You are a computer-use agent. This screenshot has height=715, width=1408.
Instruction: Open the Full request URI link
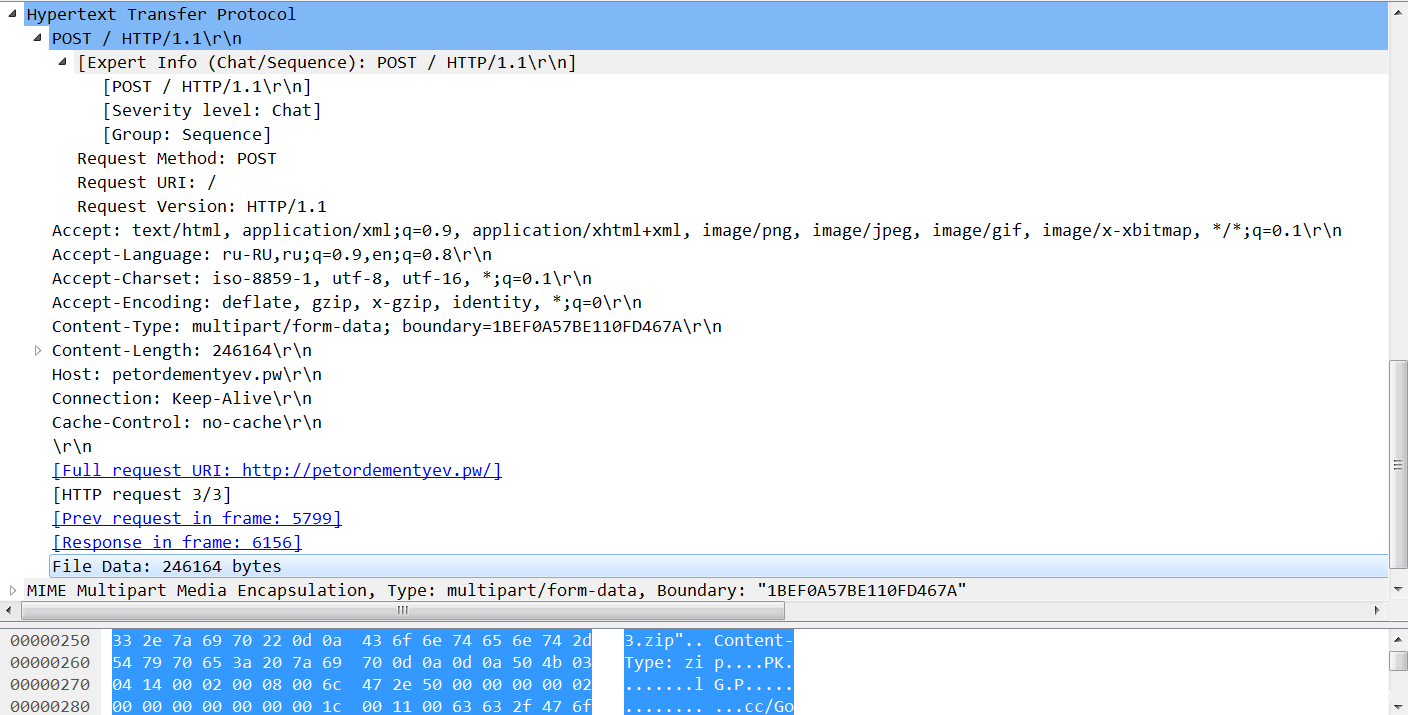(276, 470)
